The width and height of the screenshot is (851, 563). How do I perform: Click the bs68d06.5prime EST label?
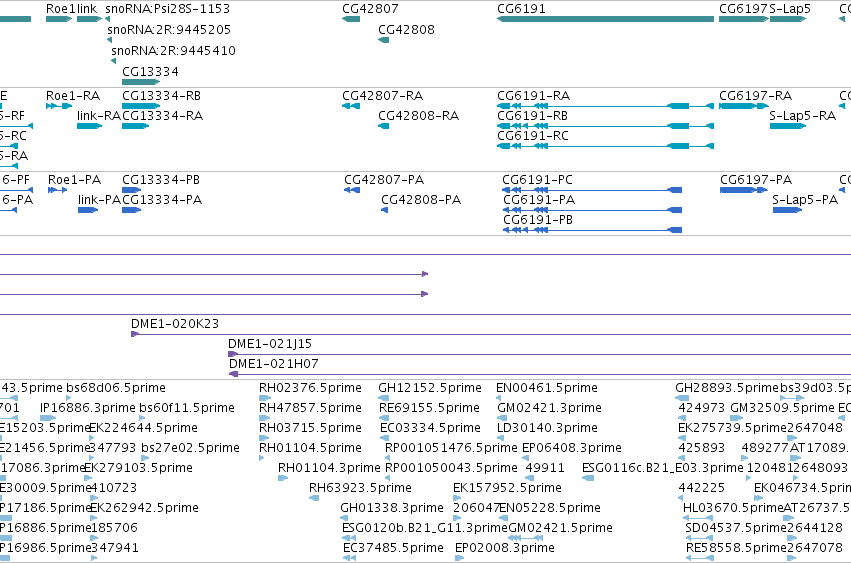[116, 388]
